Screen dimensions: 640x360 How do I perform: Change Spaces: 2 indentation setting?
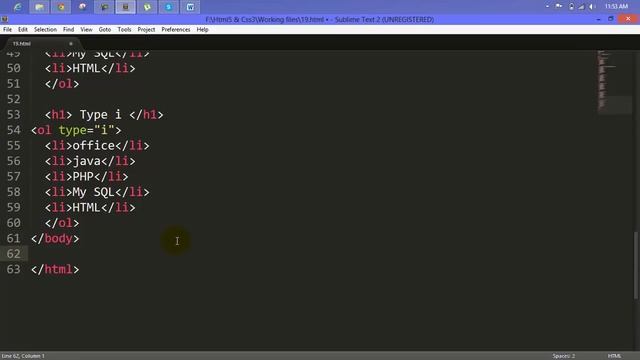pyautogui.click(x=564, y=356)
